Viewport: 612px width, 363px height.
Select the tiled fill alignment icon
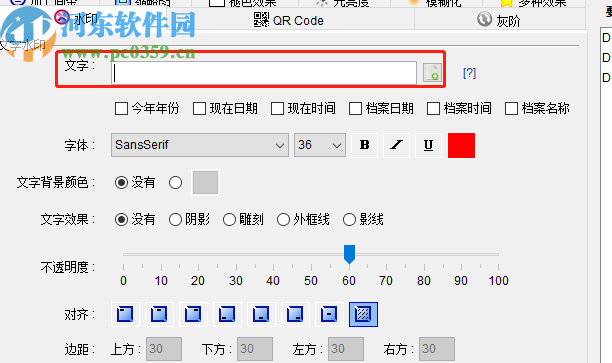click(x=363, y=314)
